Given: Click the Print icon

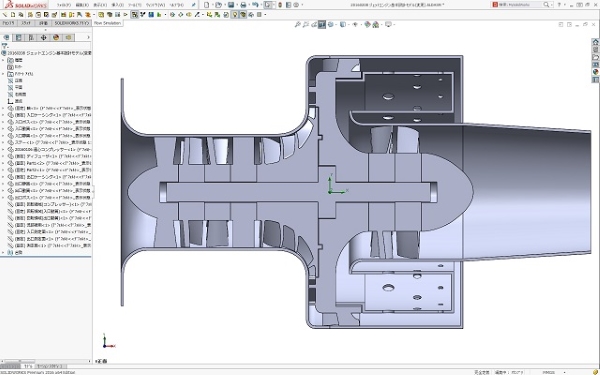Looking at the screenshot, I should [243, 5].
